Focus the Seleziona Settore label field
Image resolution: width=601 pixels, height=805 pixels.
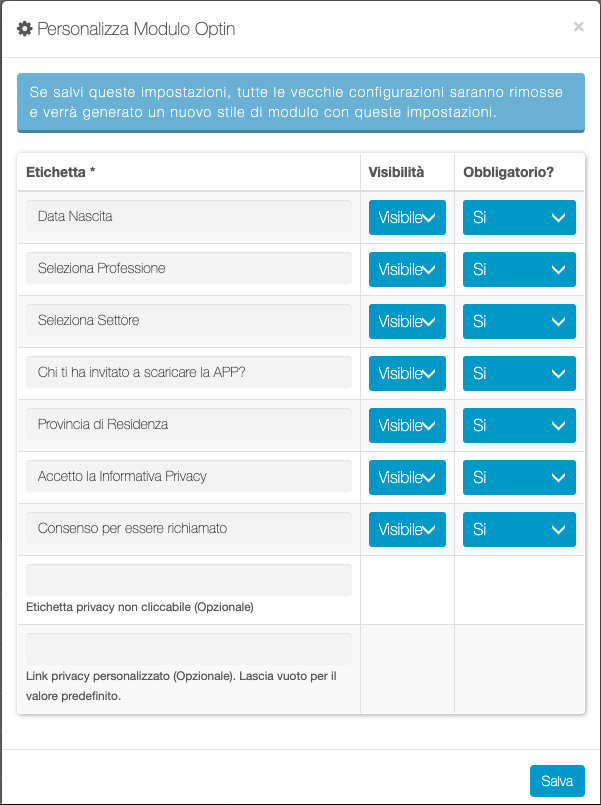point(189,320)
